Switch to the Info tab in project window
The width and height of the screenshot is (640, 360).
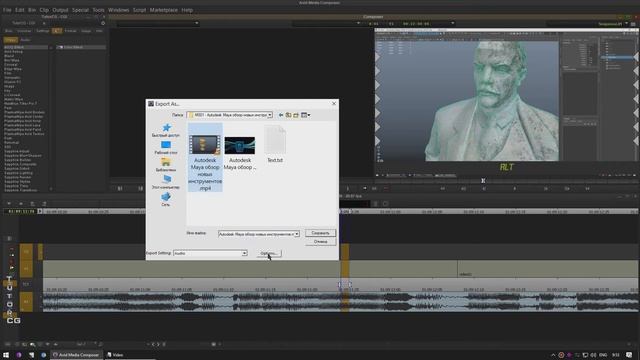point(99,31)
